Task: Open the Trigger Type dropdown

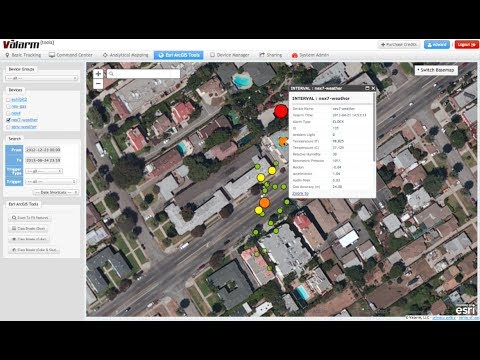Action: 44,171
